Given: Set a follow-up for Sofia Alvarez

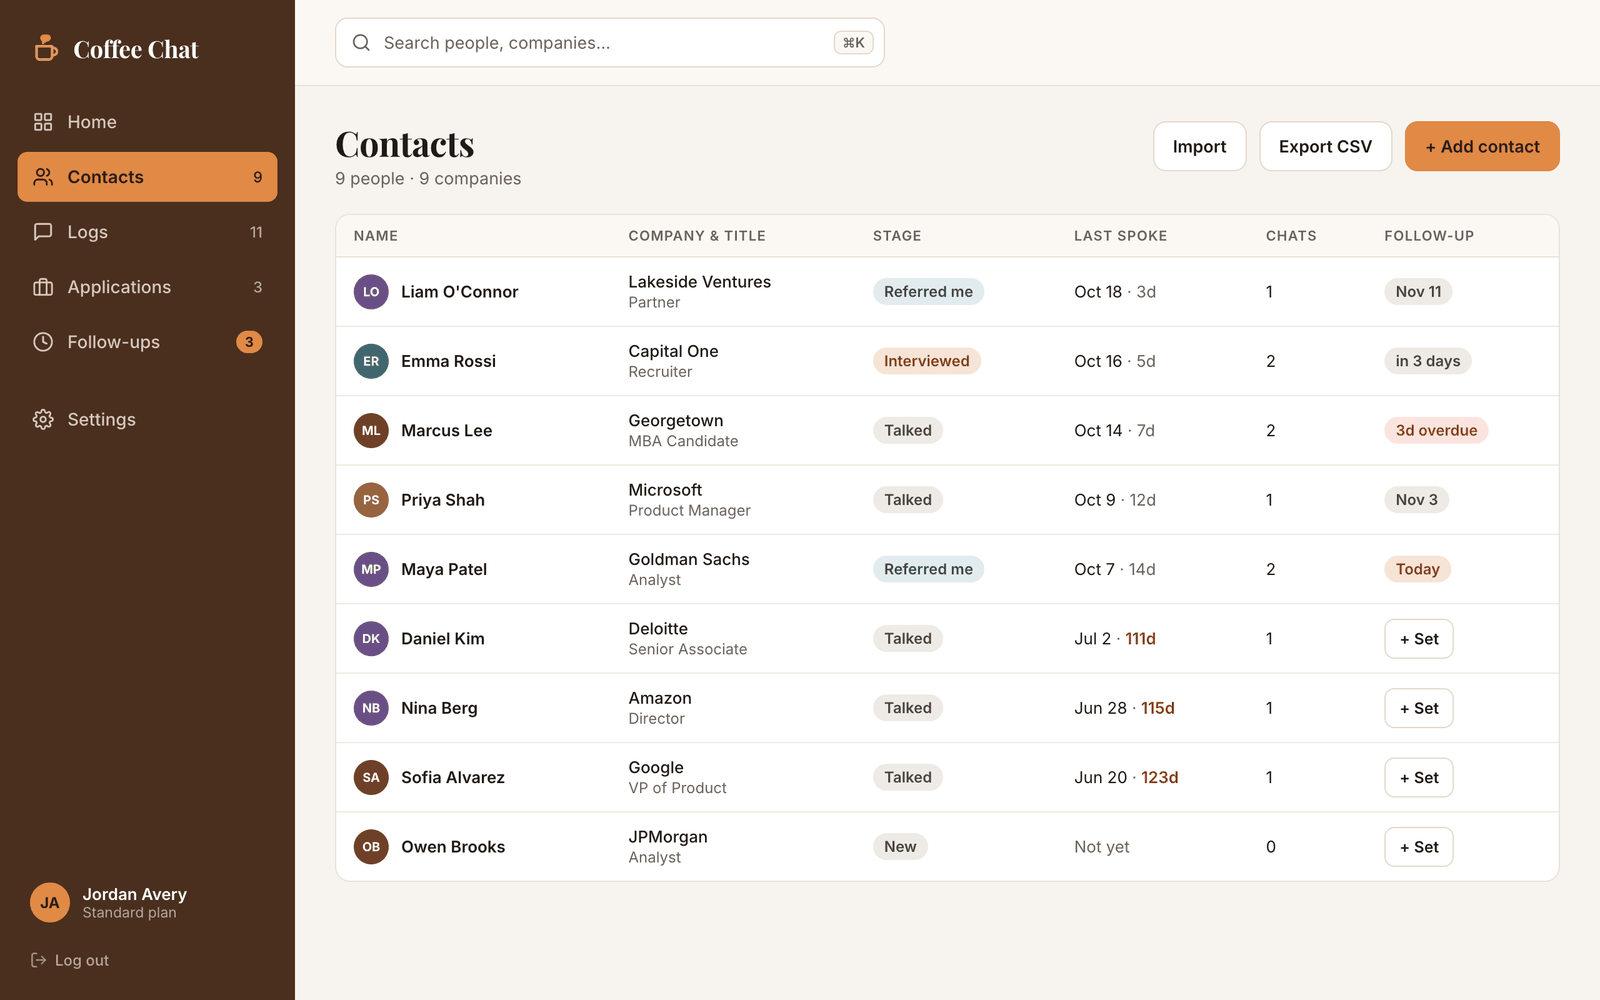Looking at the screenshot, I should [1419, 777].
